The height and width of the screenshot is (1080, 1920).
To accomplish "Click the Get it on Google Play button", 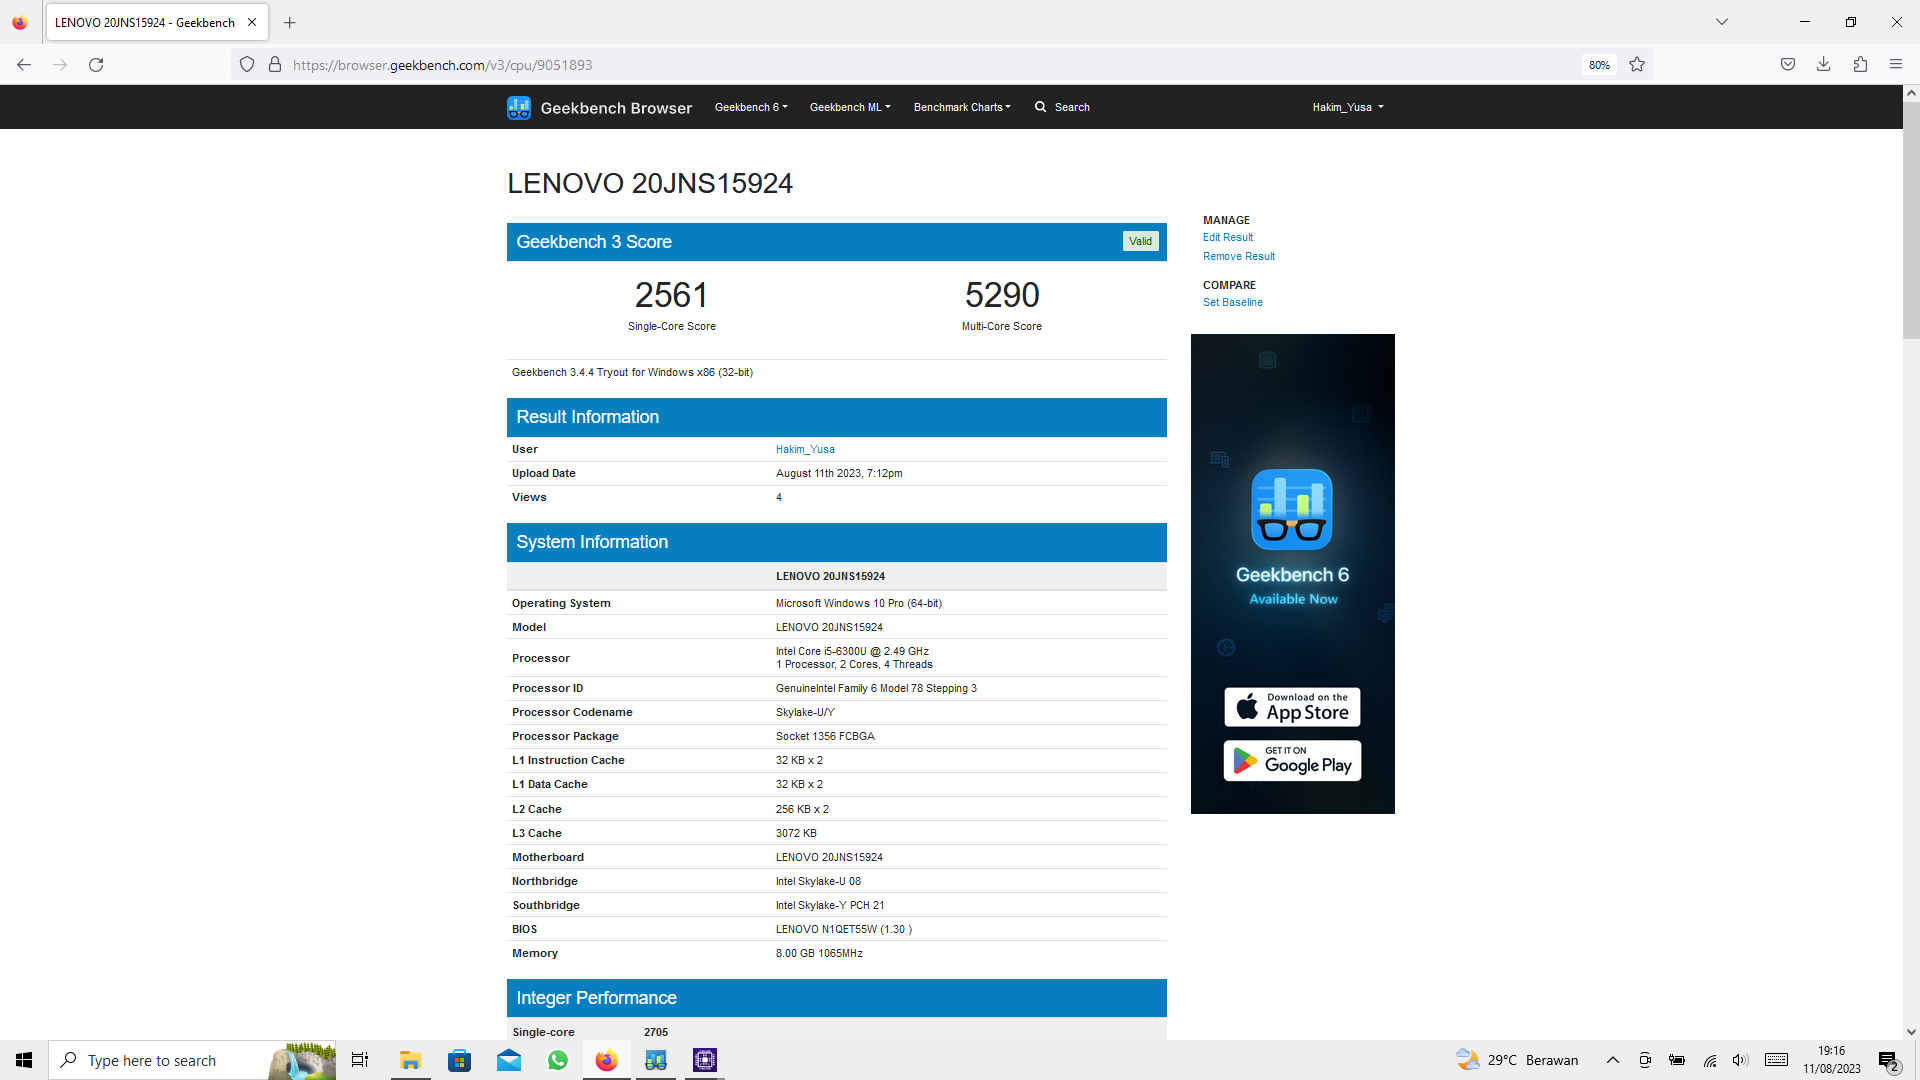I will click(1292, 761).
